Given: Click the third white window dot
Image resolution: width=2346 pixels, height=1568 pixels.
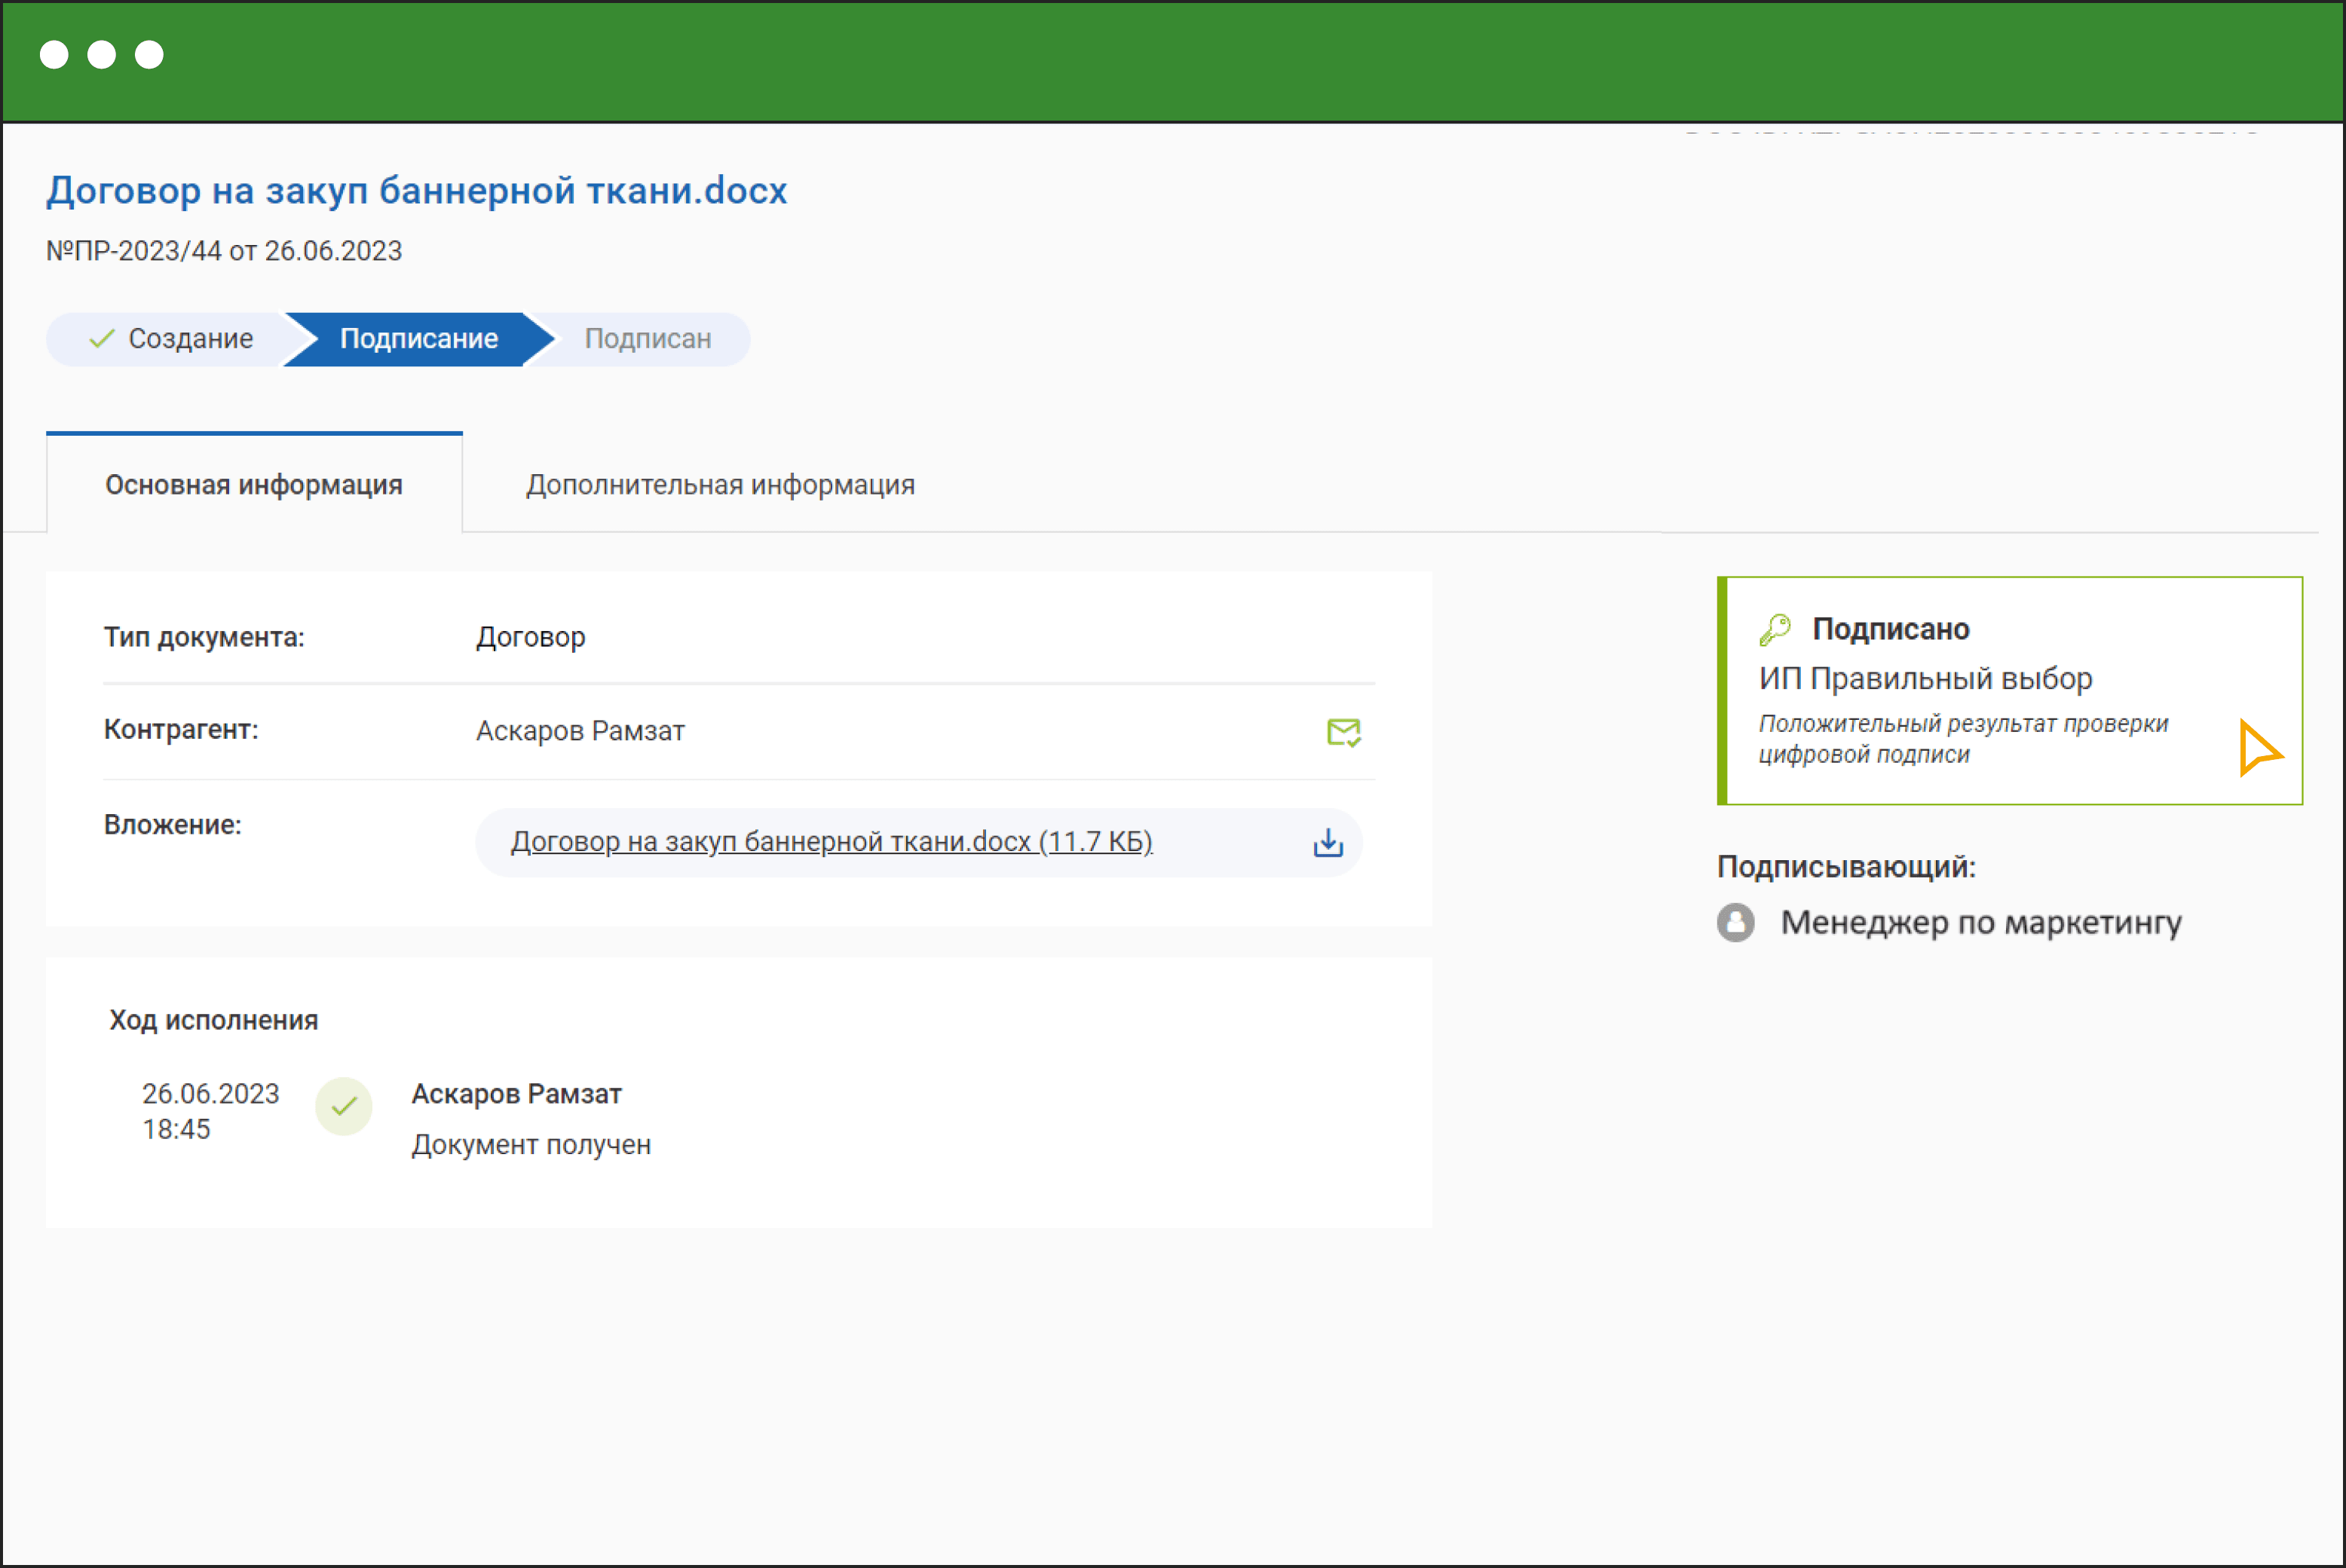Looking at the screenshot, I should 149,55.
